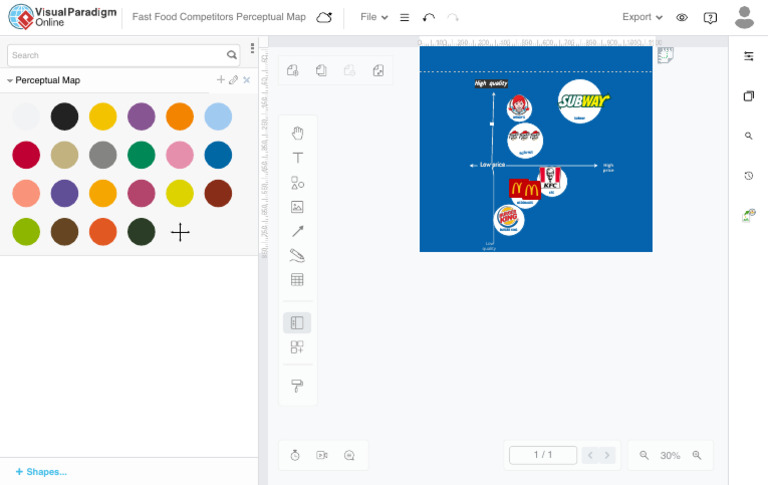The width and height of the screenshot is (768, 485).
Task: Go to the next page arrow
Action: [x=607, y=456]
